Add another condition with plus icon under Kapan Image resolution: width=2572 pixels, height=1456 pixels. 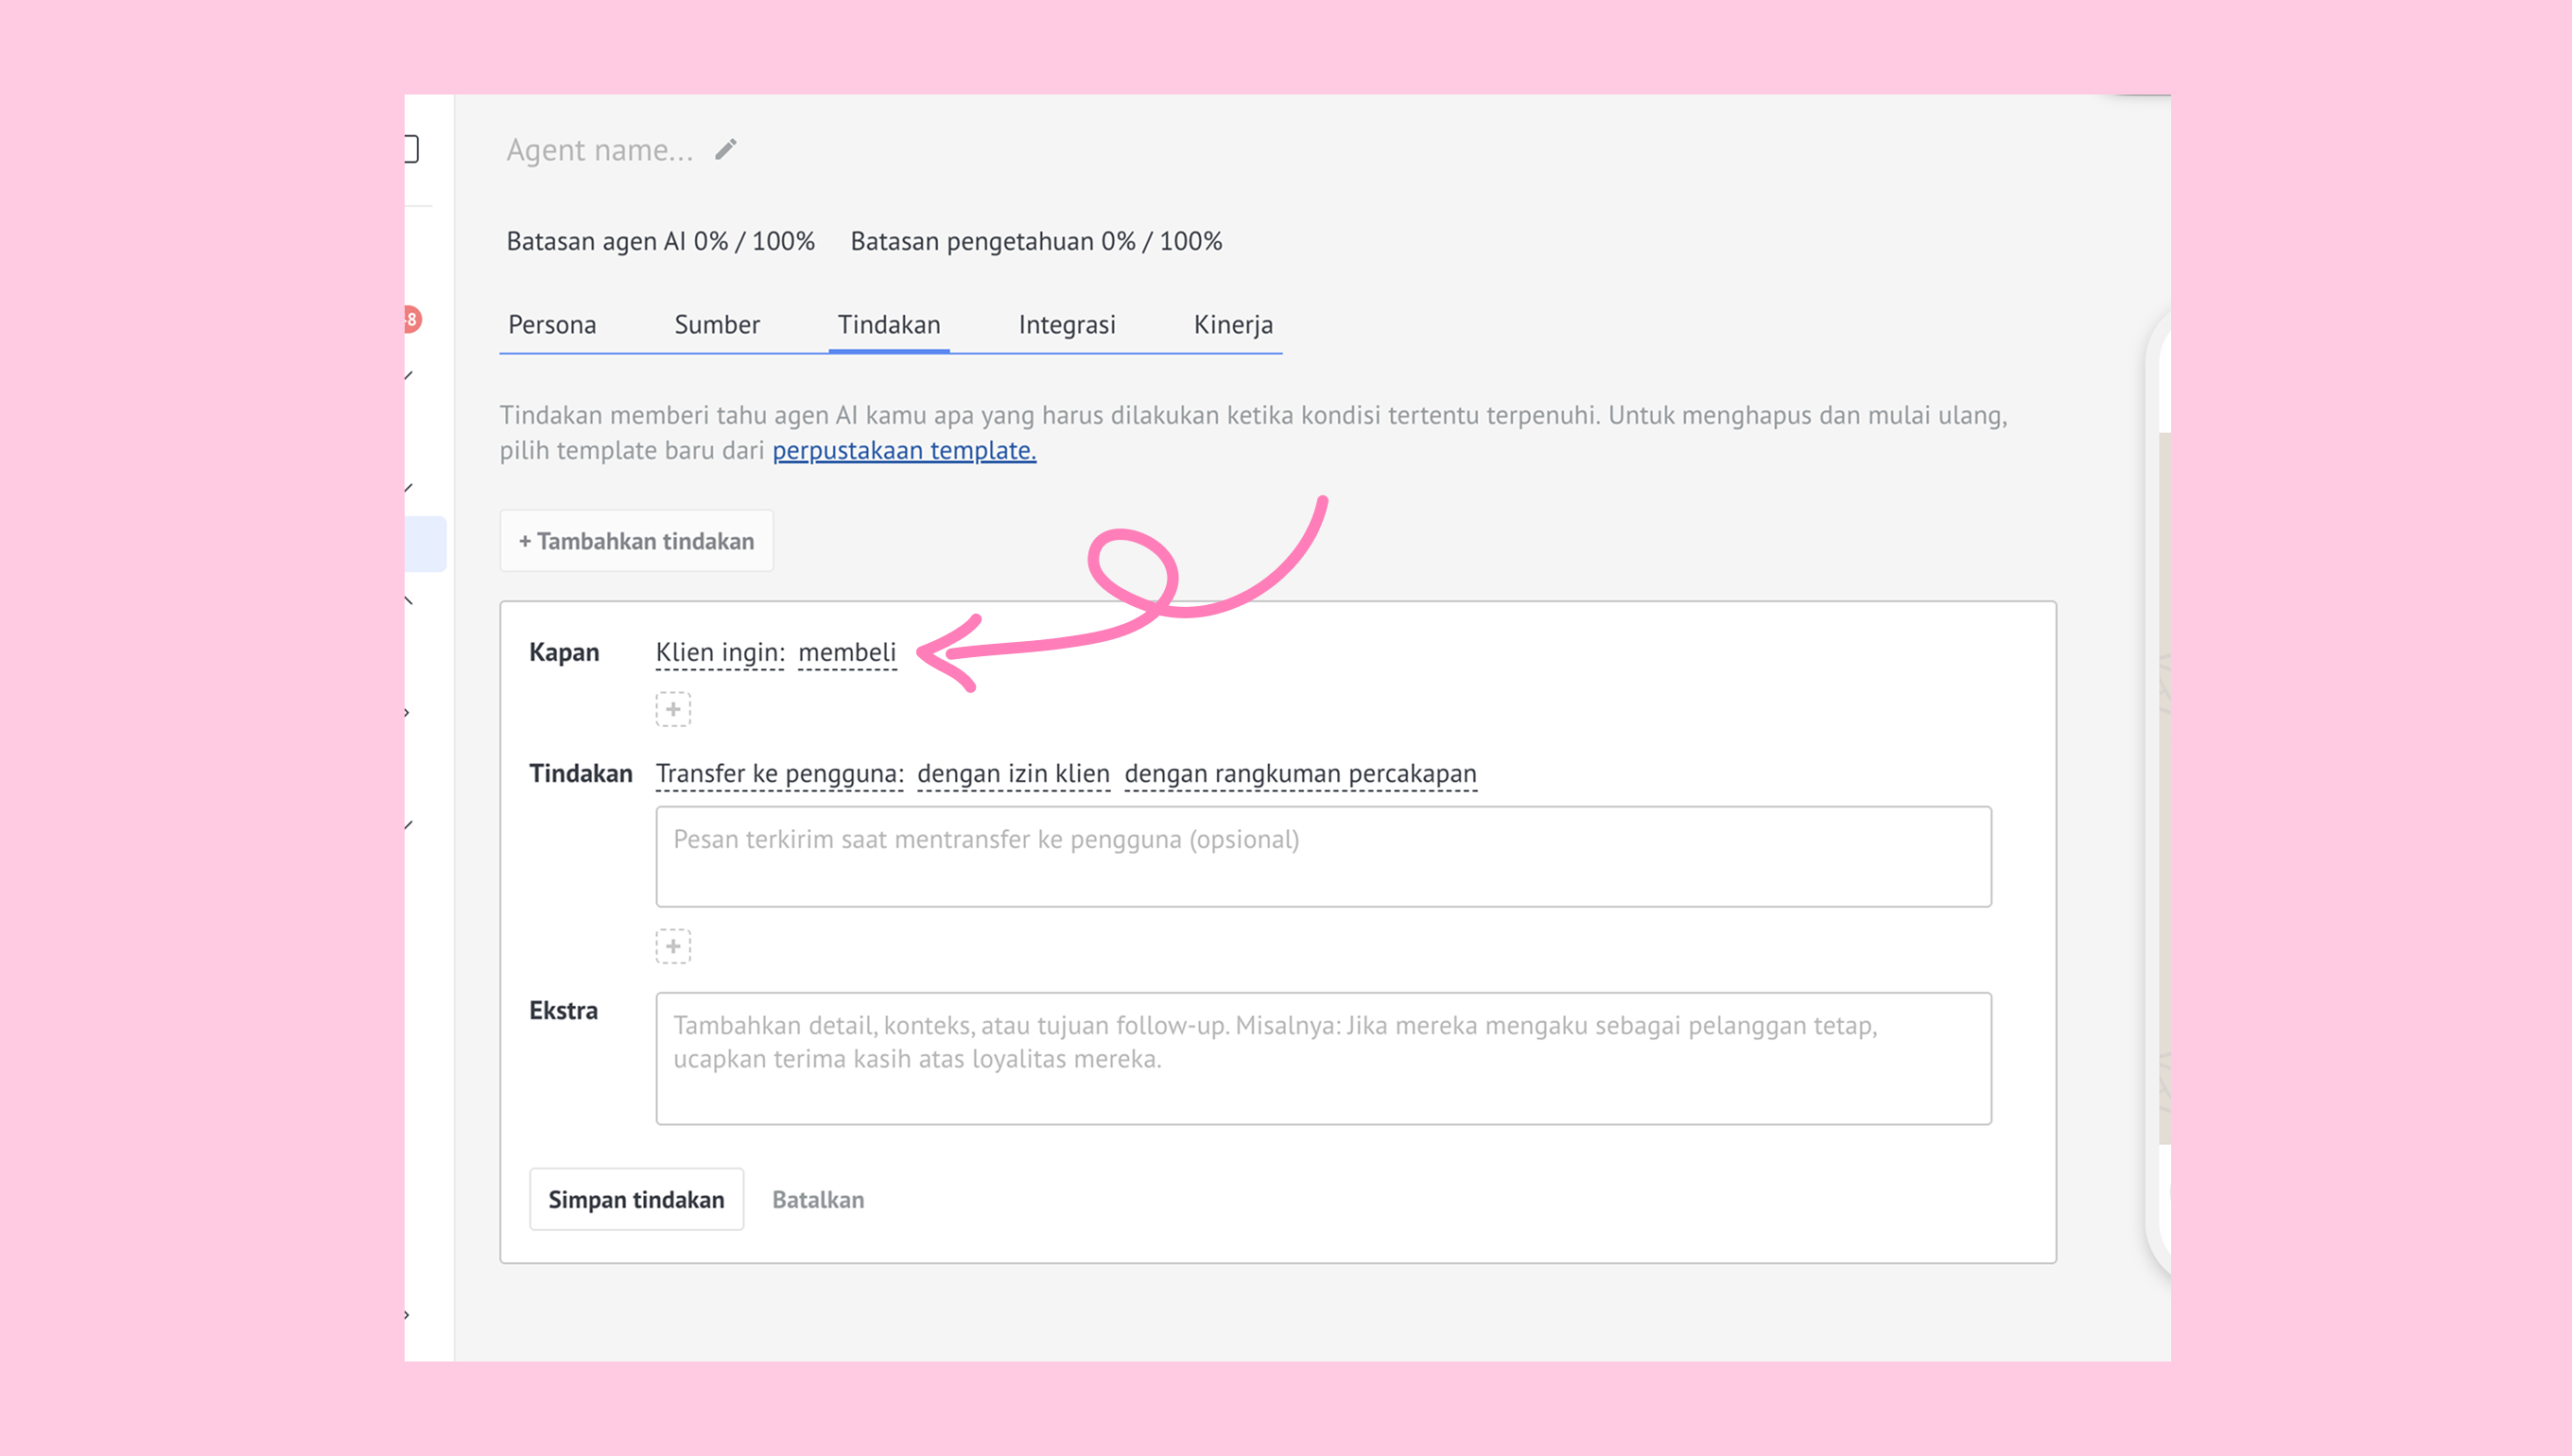point(673,709)
